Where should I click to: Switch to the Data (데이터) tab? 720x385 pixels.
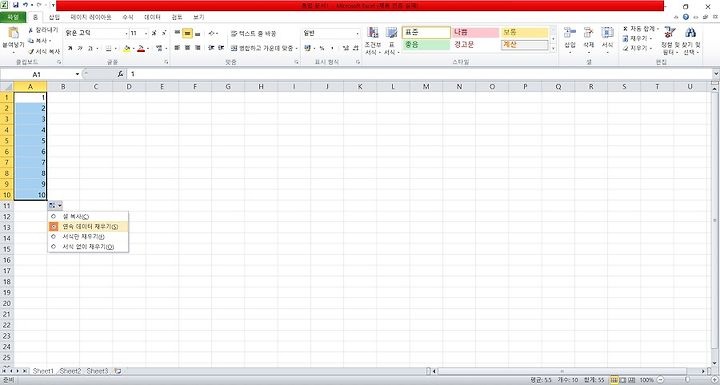pos(152,17)
